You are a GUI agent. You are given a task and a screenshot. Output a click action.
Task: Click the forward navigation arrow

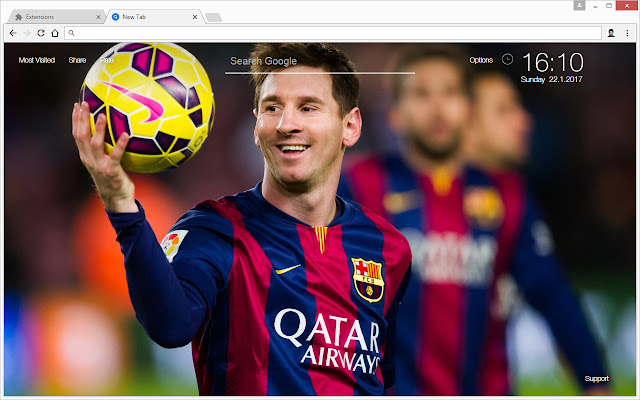(x=27, y=33)
